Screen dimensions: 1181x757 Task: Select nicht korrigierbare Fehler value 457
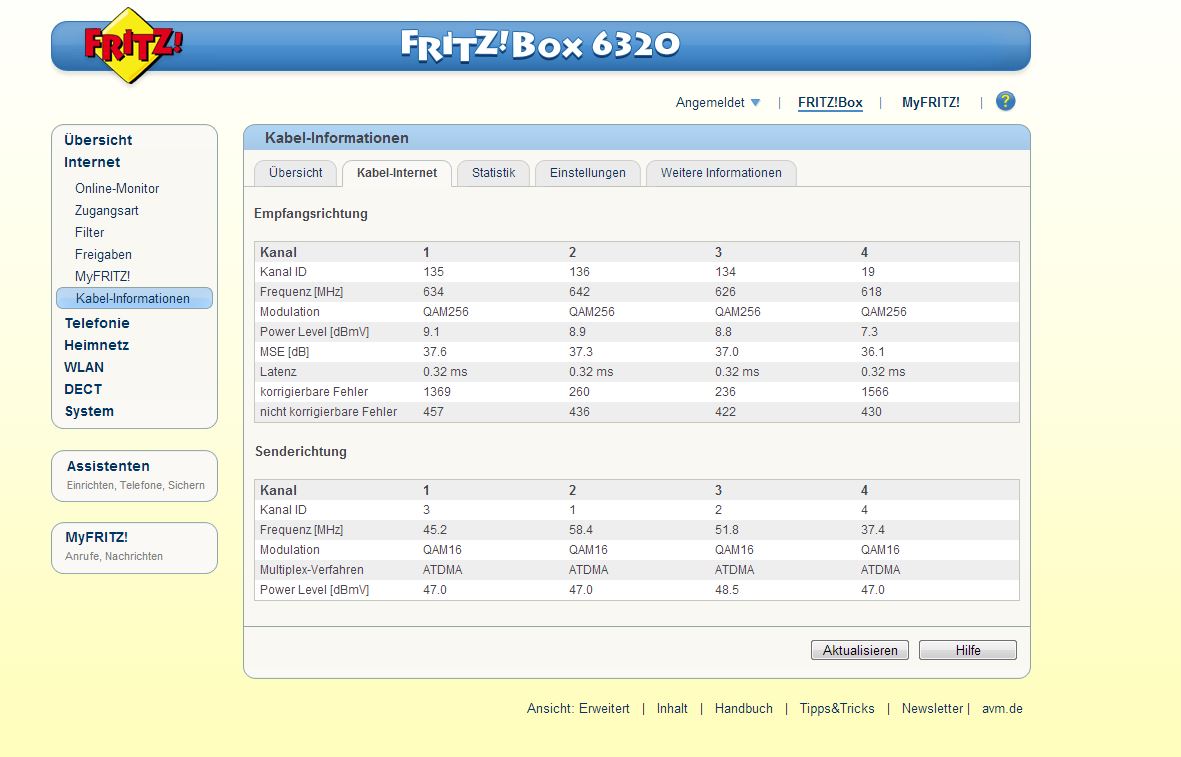point(433,412)
